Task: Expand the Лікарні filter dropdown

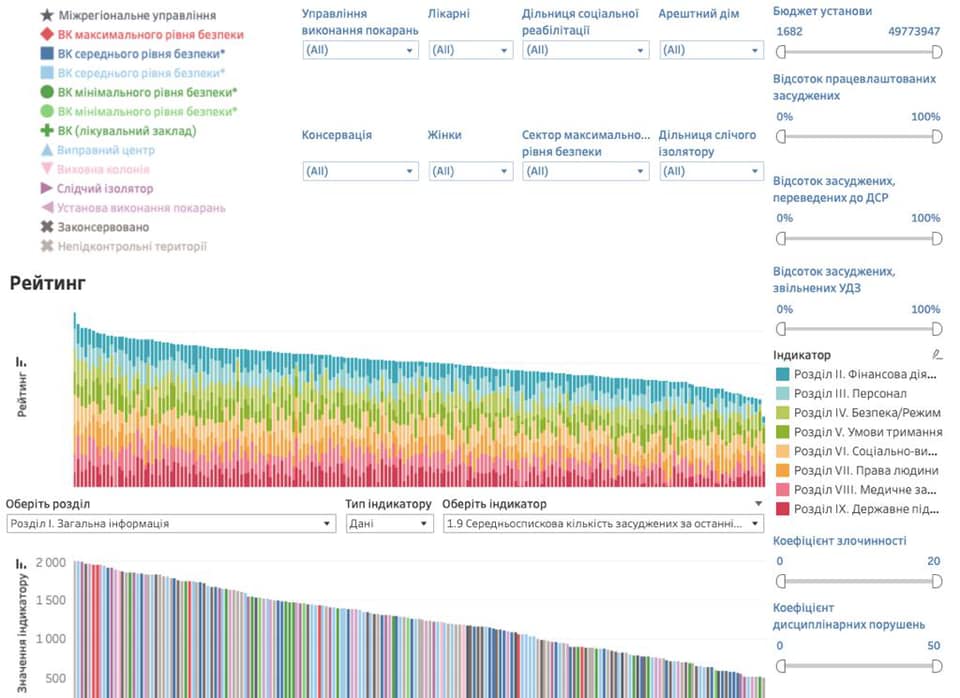Action: coord(470,50)
